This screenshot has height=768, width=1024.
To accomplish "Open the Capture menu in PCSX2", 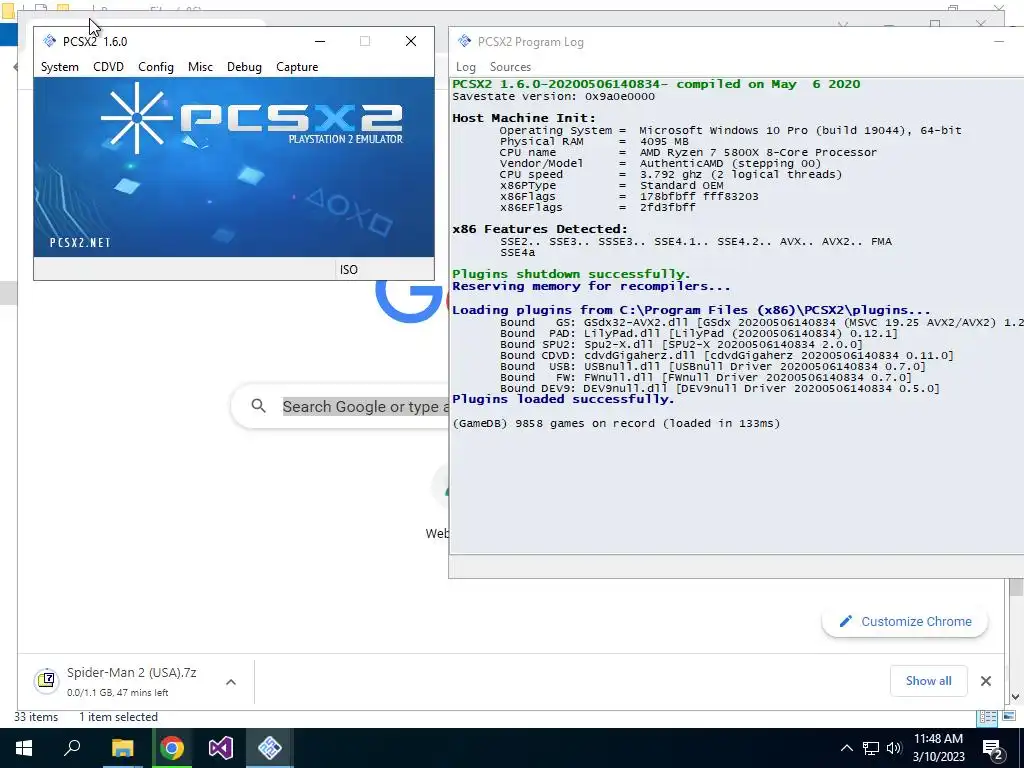I will click(x=297, y=67).
